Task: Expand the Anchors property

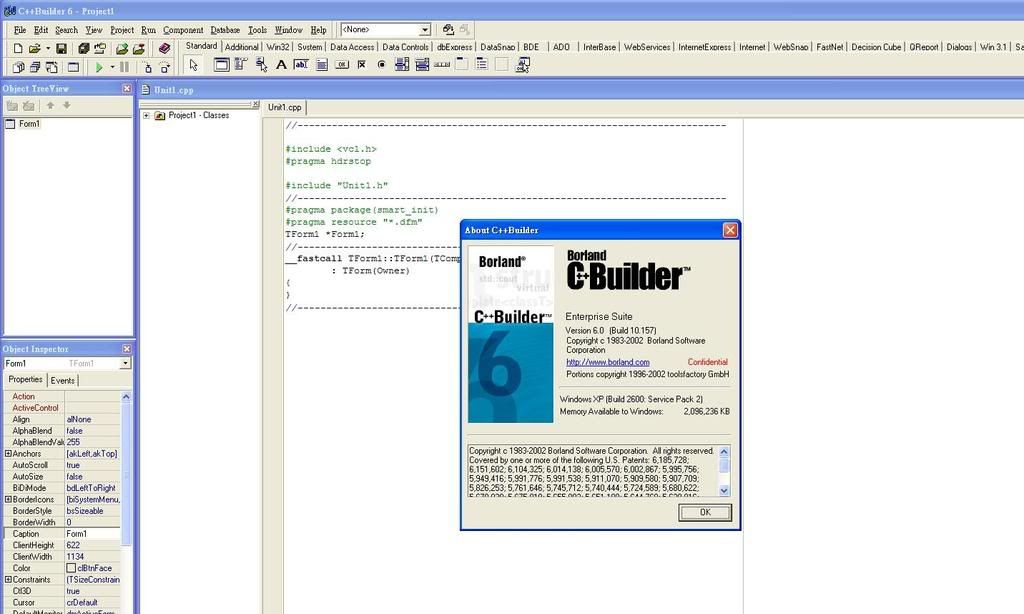Action: pos(8,453)
